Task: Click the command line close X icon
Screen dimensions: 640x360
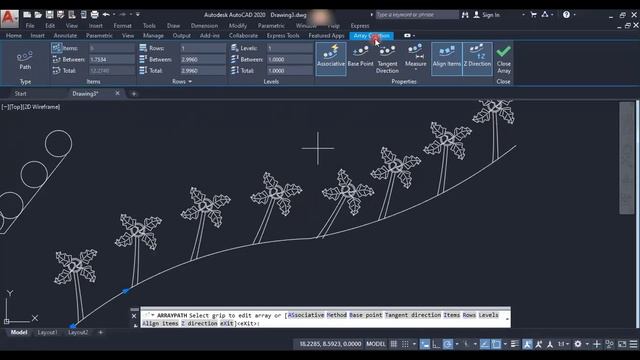Action: pyautogui.click(x=134, y=316)
